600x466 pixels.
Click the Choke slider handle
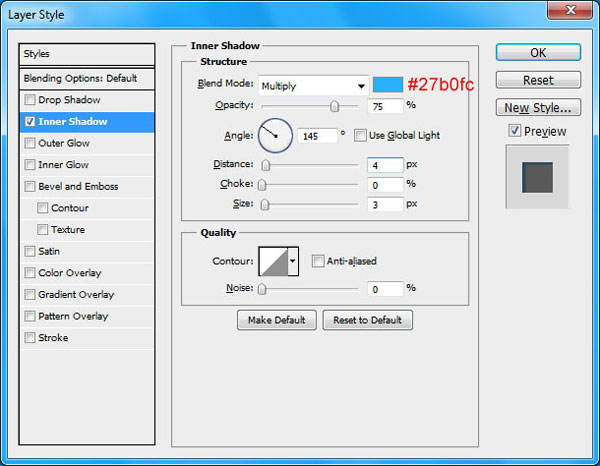coord(262,185)
